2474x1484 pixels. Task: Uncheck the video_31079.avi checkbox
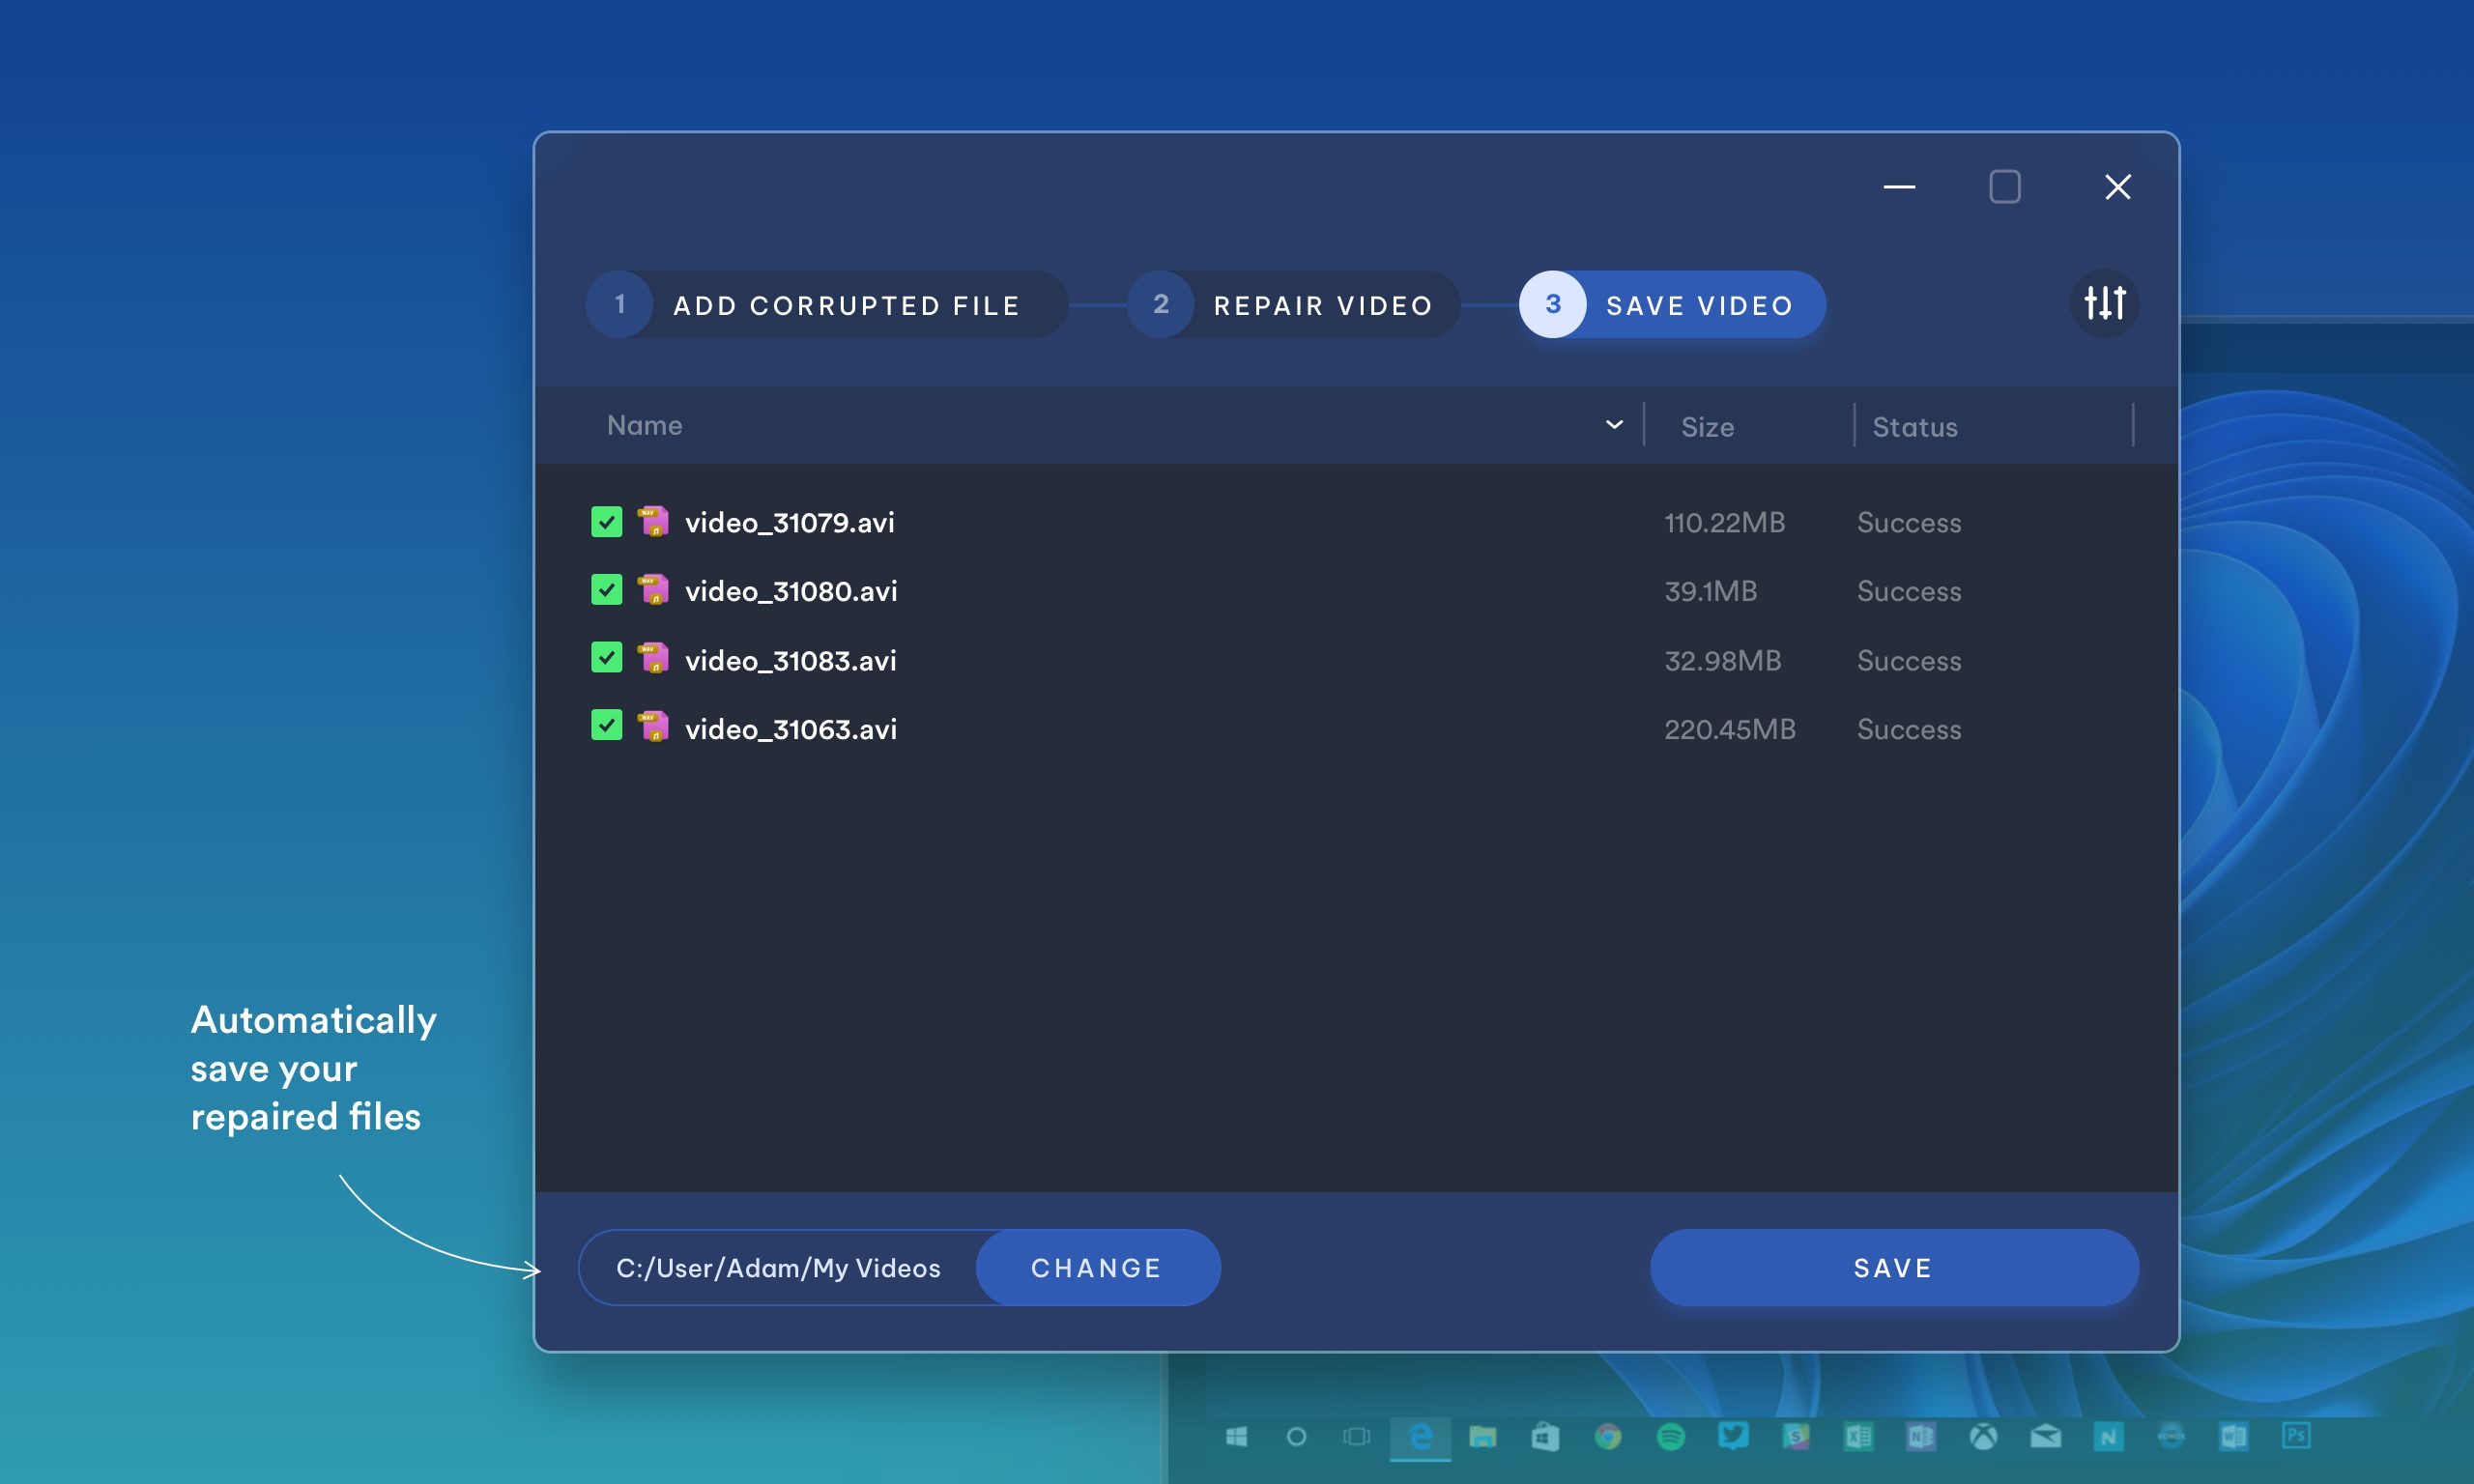(606, 521)
